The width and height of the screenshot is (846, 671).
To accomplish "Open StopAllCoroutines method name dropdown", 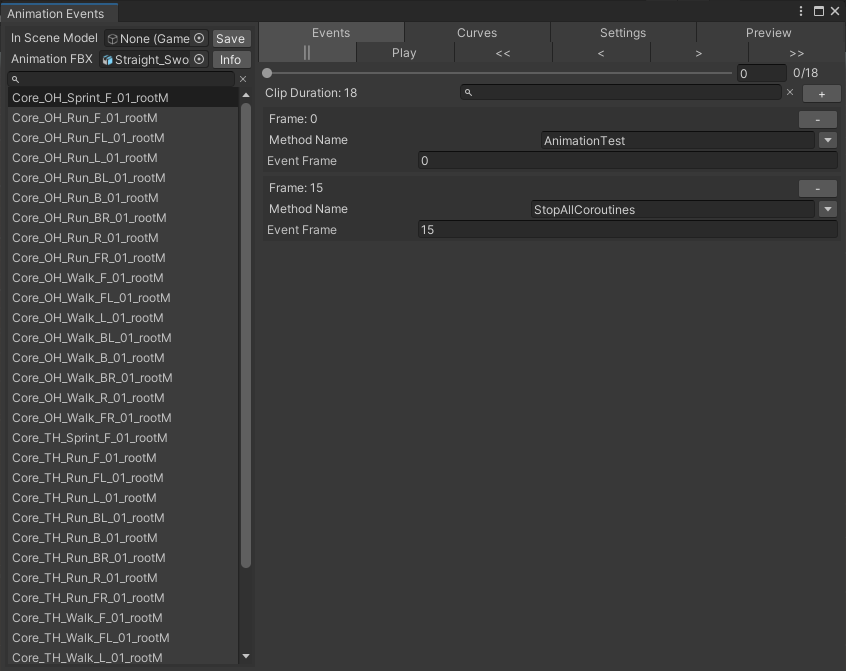I will tap(828, 209).
